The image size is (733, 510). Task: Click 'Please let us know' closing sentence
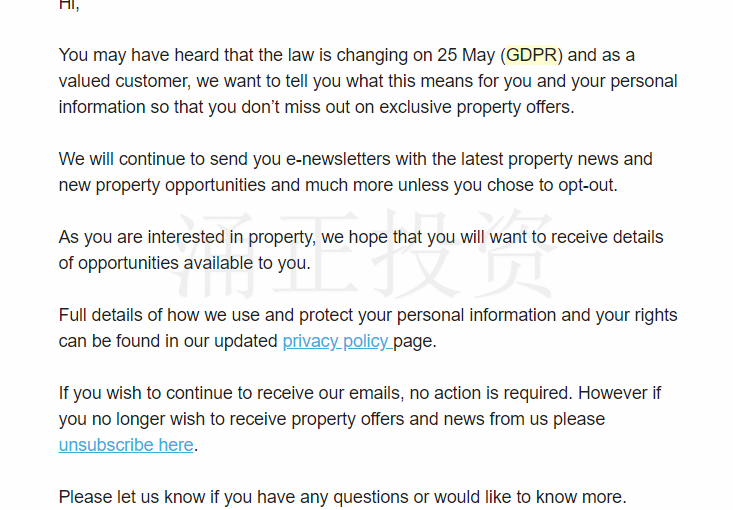[x=132, y=497]
